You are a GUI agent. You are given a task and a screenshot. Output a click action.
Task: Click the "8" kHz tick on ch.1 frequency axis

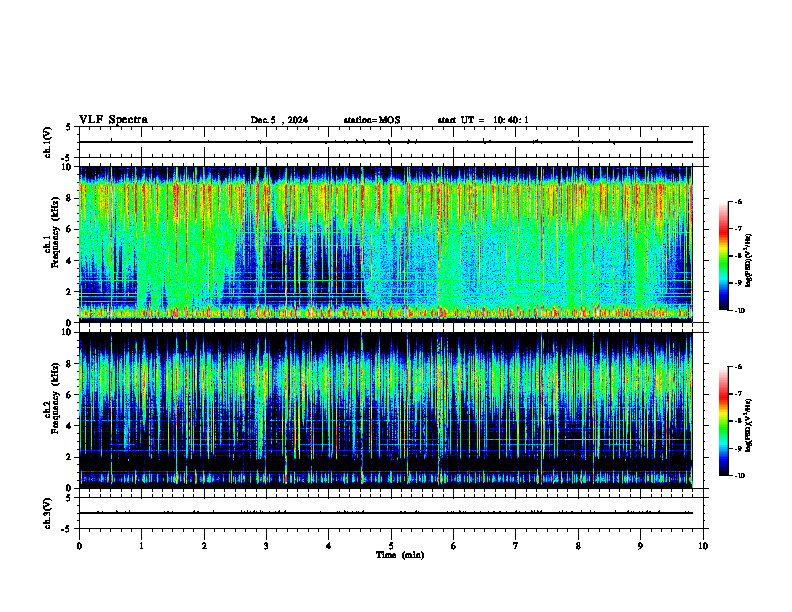tap(70, 198)
